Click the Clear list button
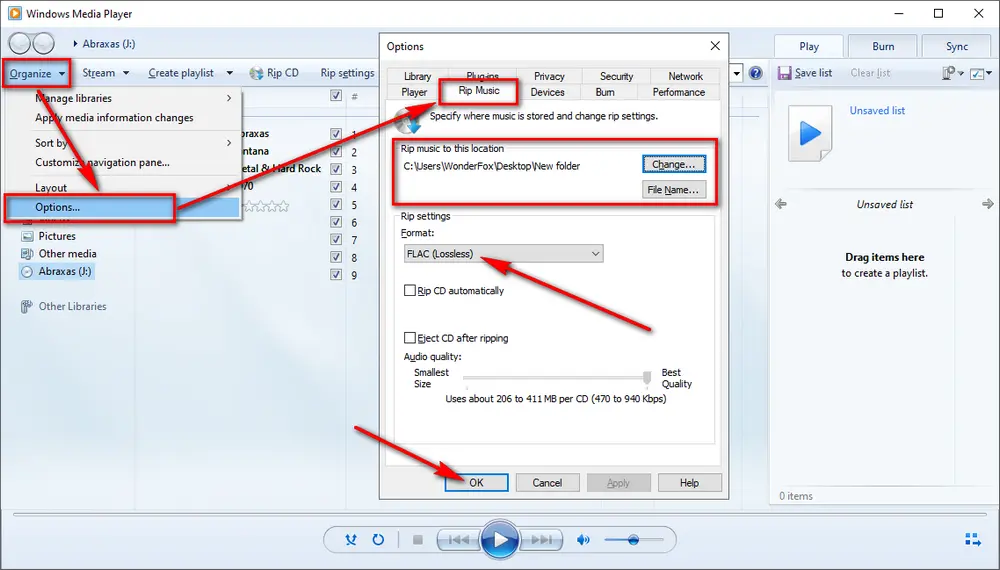The image size is (1000, 570). 870,73
